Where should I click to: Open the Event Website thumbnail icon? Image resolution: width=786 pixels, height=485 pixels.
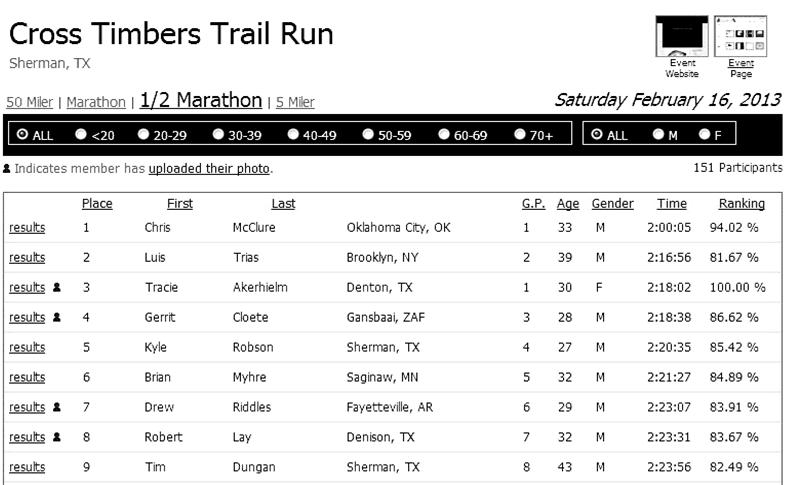[x=681, y=36]
